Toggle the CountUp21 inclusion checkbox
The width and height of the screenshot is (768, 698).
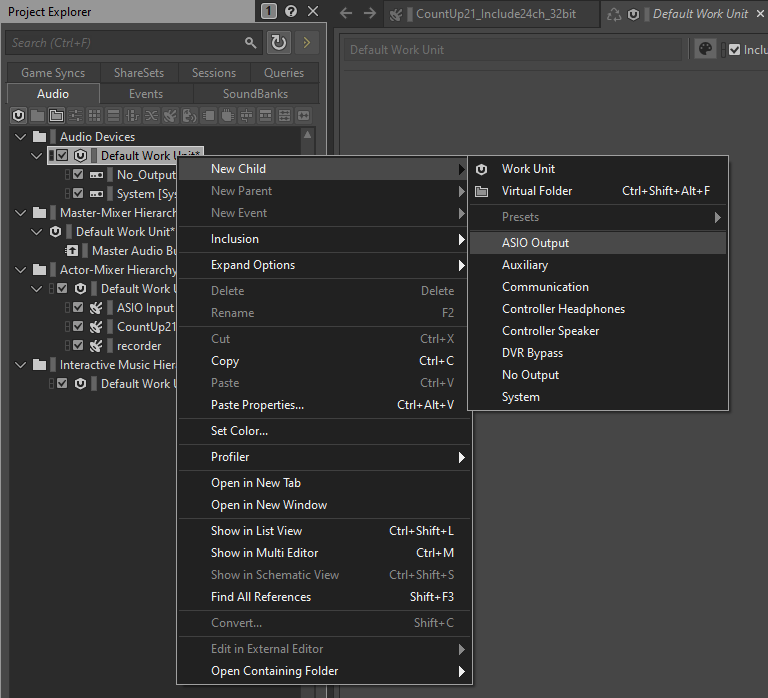tap(78, 326)
